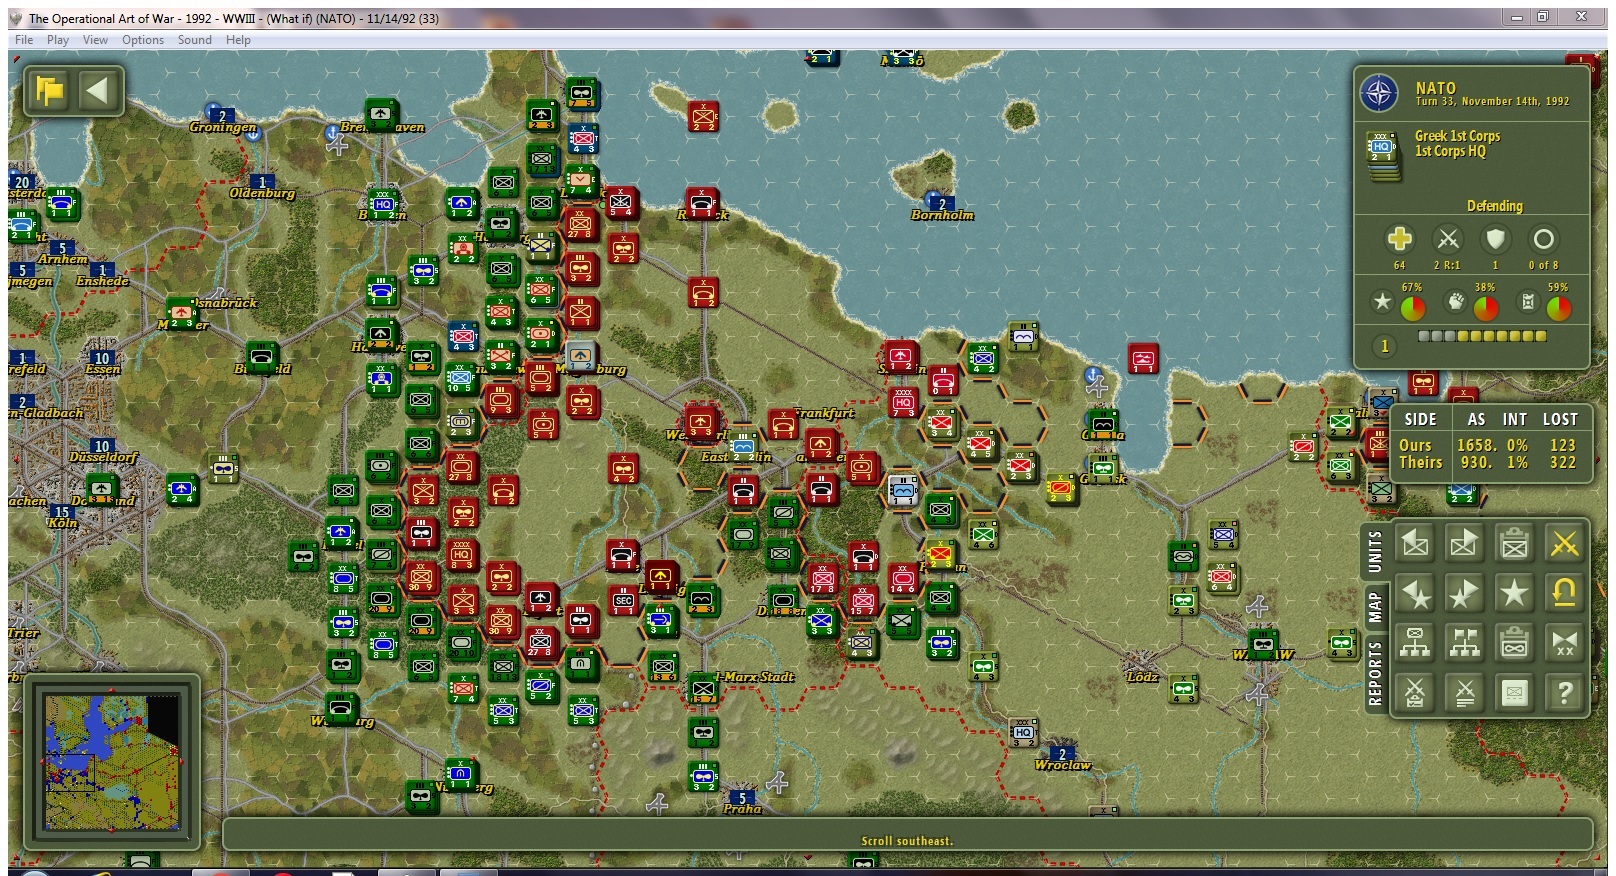Click the next unit envelope-arrow icon
Image resolution: width=1616 pixels, height=876 pixels.
click(x=1464, y=543)
